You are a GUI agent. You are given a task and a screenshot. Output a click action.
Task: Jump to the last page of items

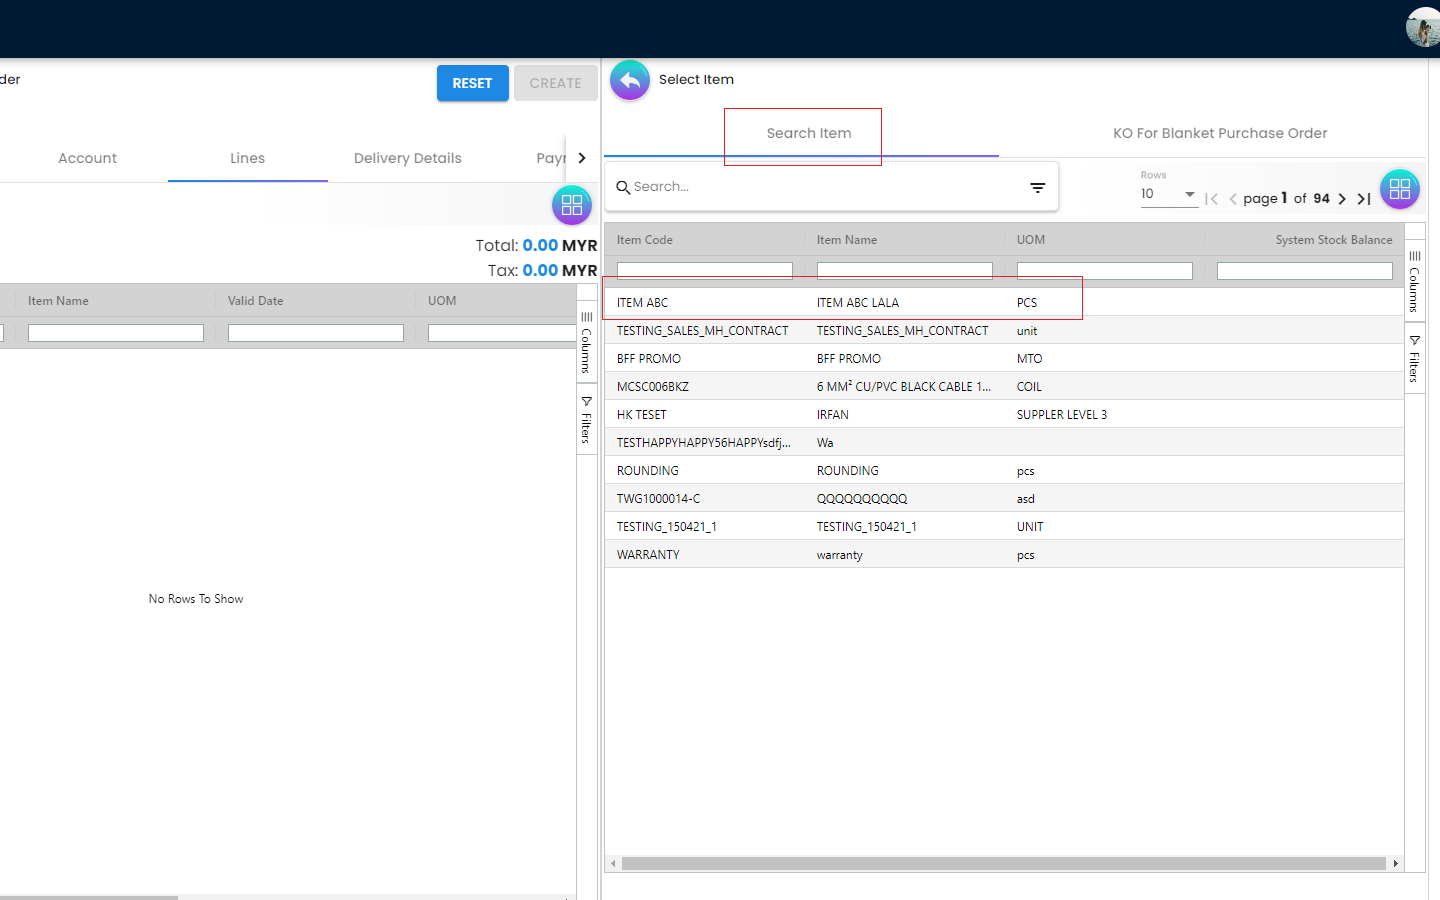point(1364,199)
